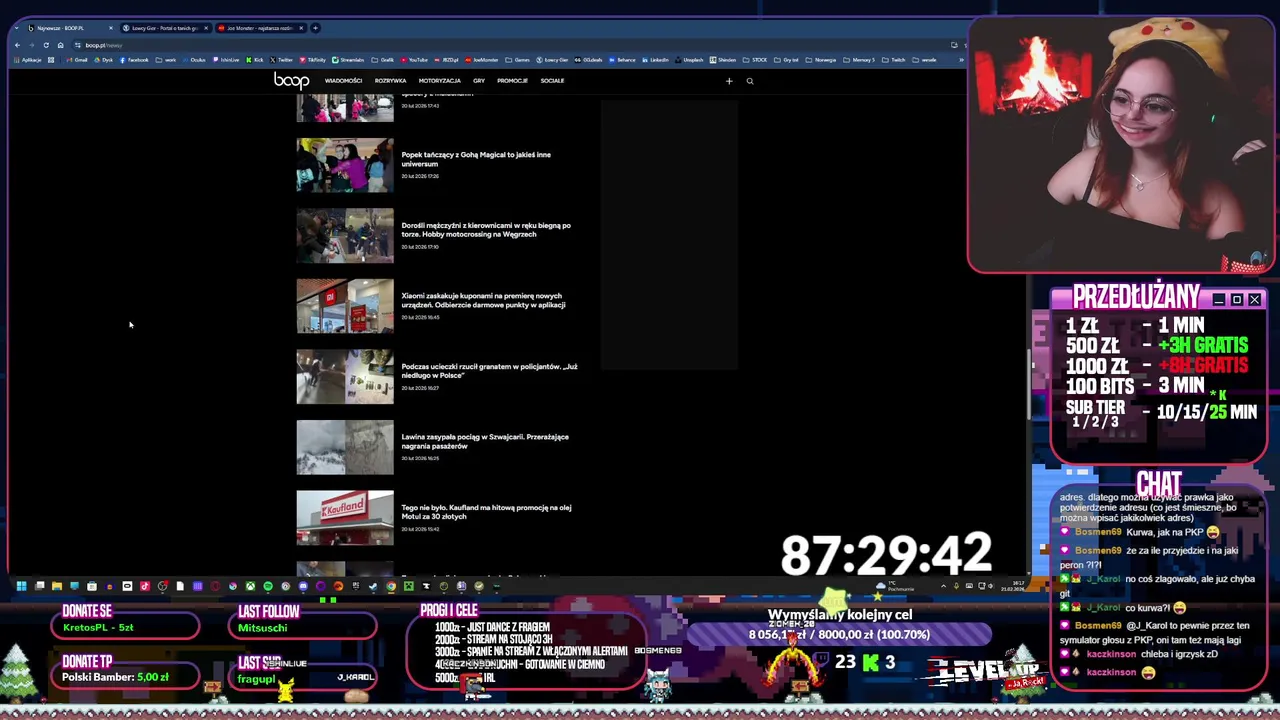1280x720 pixels.
Task: Open the Streamlabs bookmark
Action: click(x=348, y=60)
